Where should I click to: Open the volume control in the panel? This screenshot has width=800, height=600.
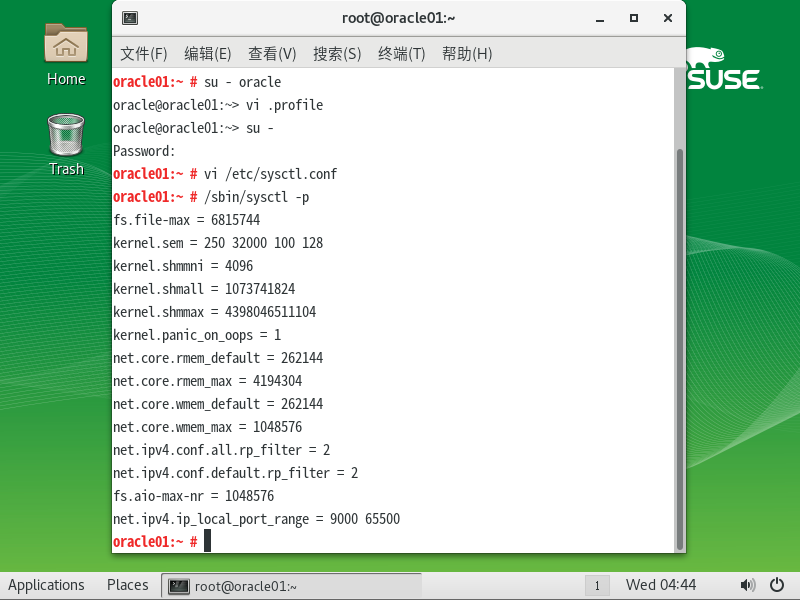(x=747, y=585)
